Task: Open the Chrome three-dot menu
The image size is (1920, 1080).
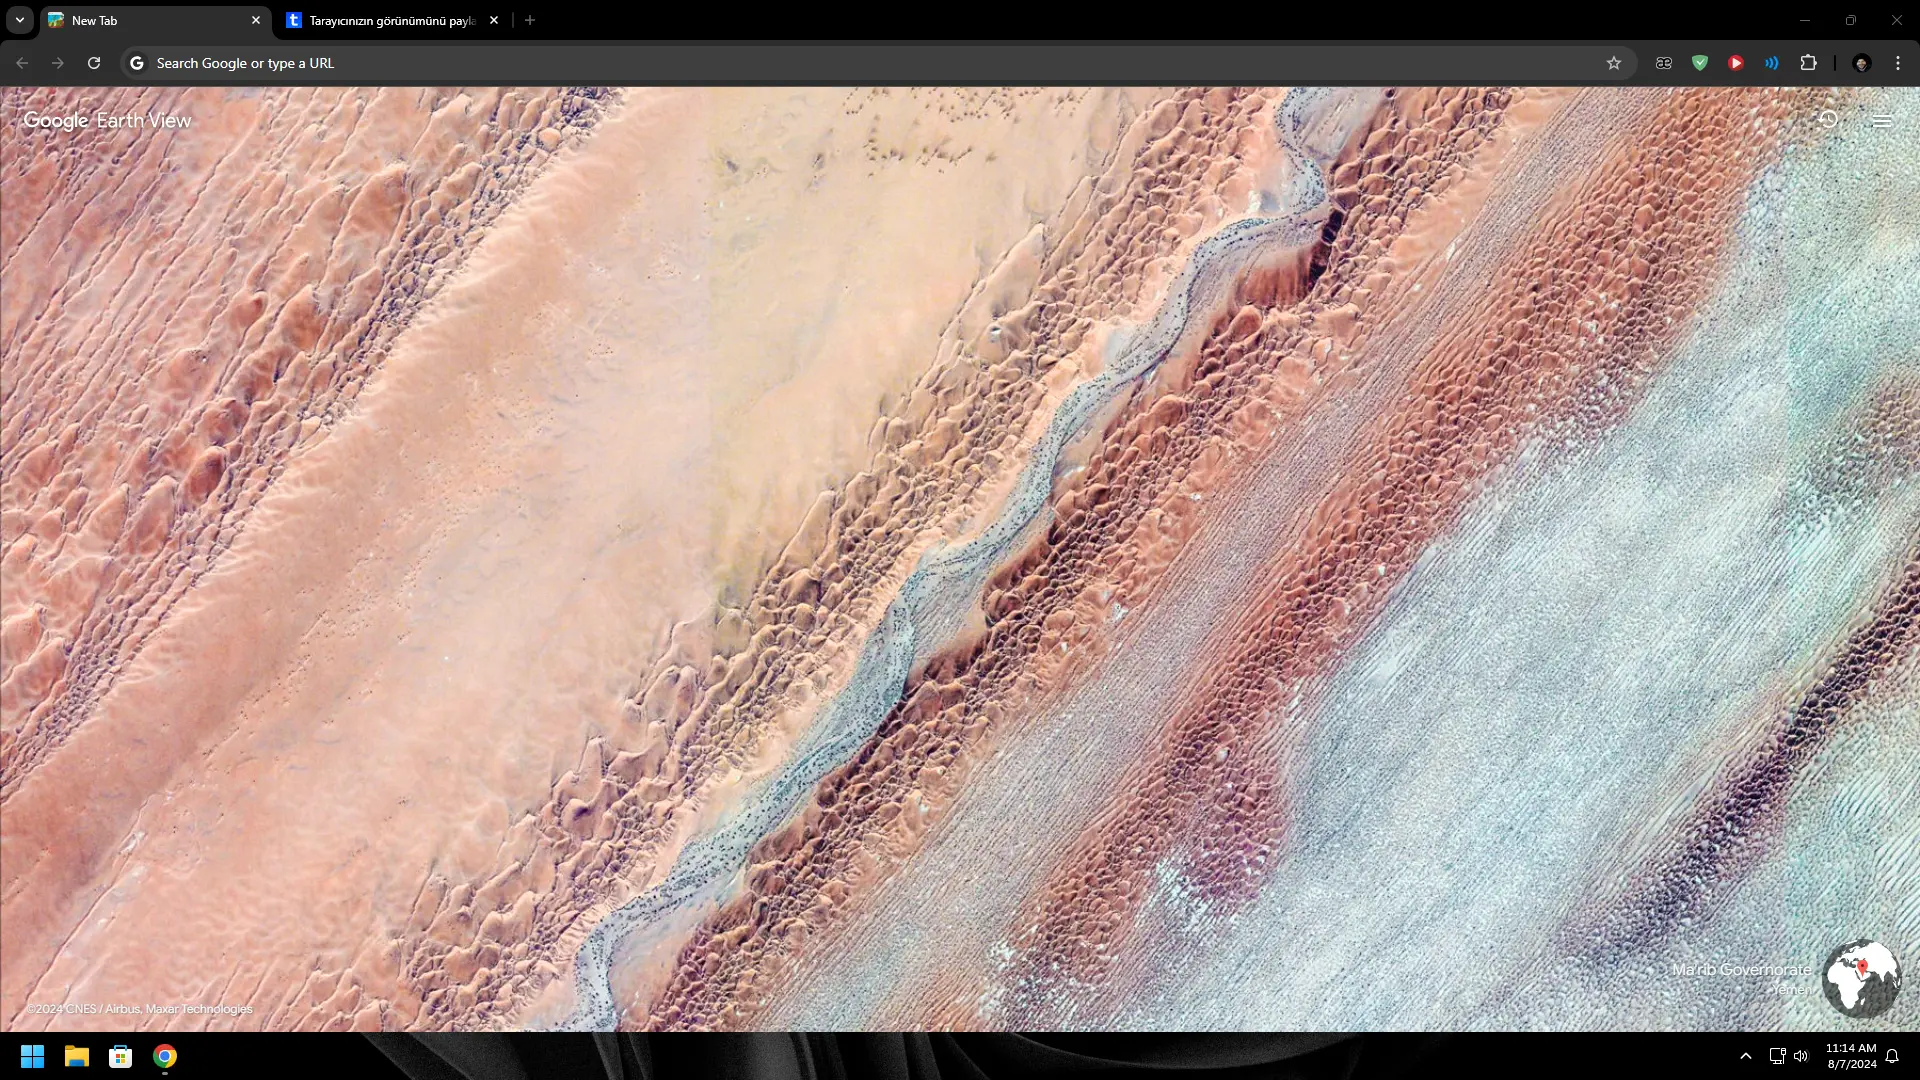Action: click(x=1898, y=63)
